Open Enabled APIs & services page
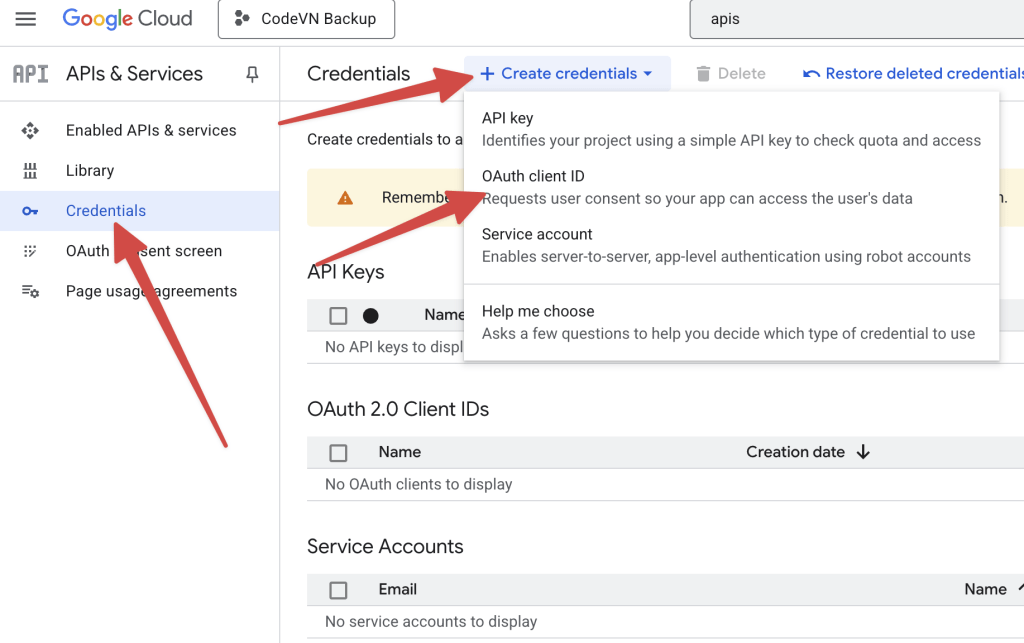 [x=151, y=131]
